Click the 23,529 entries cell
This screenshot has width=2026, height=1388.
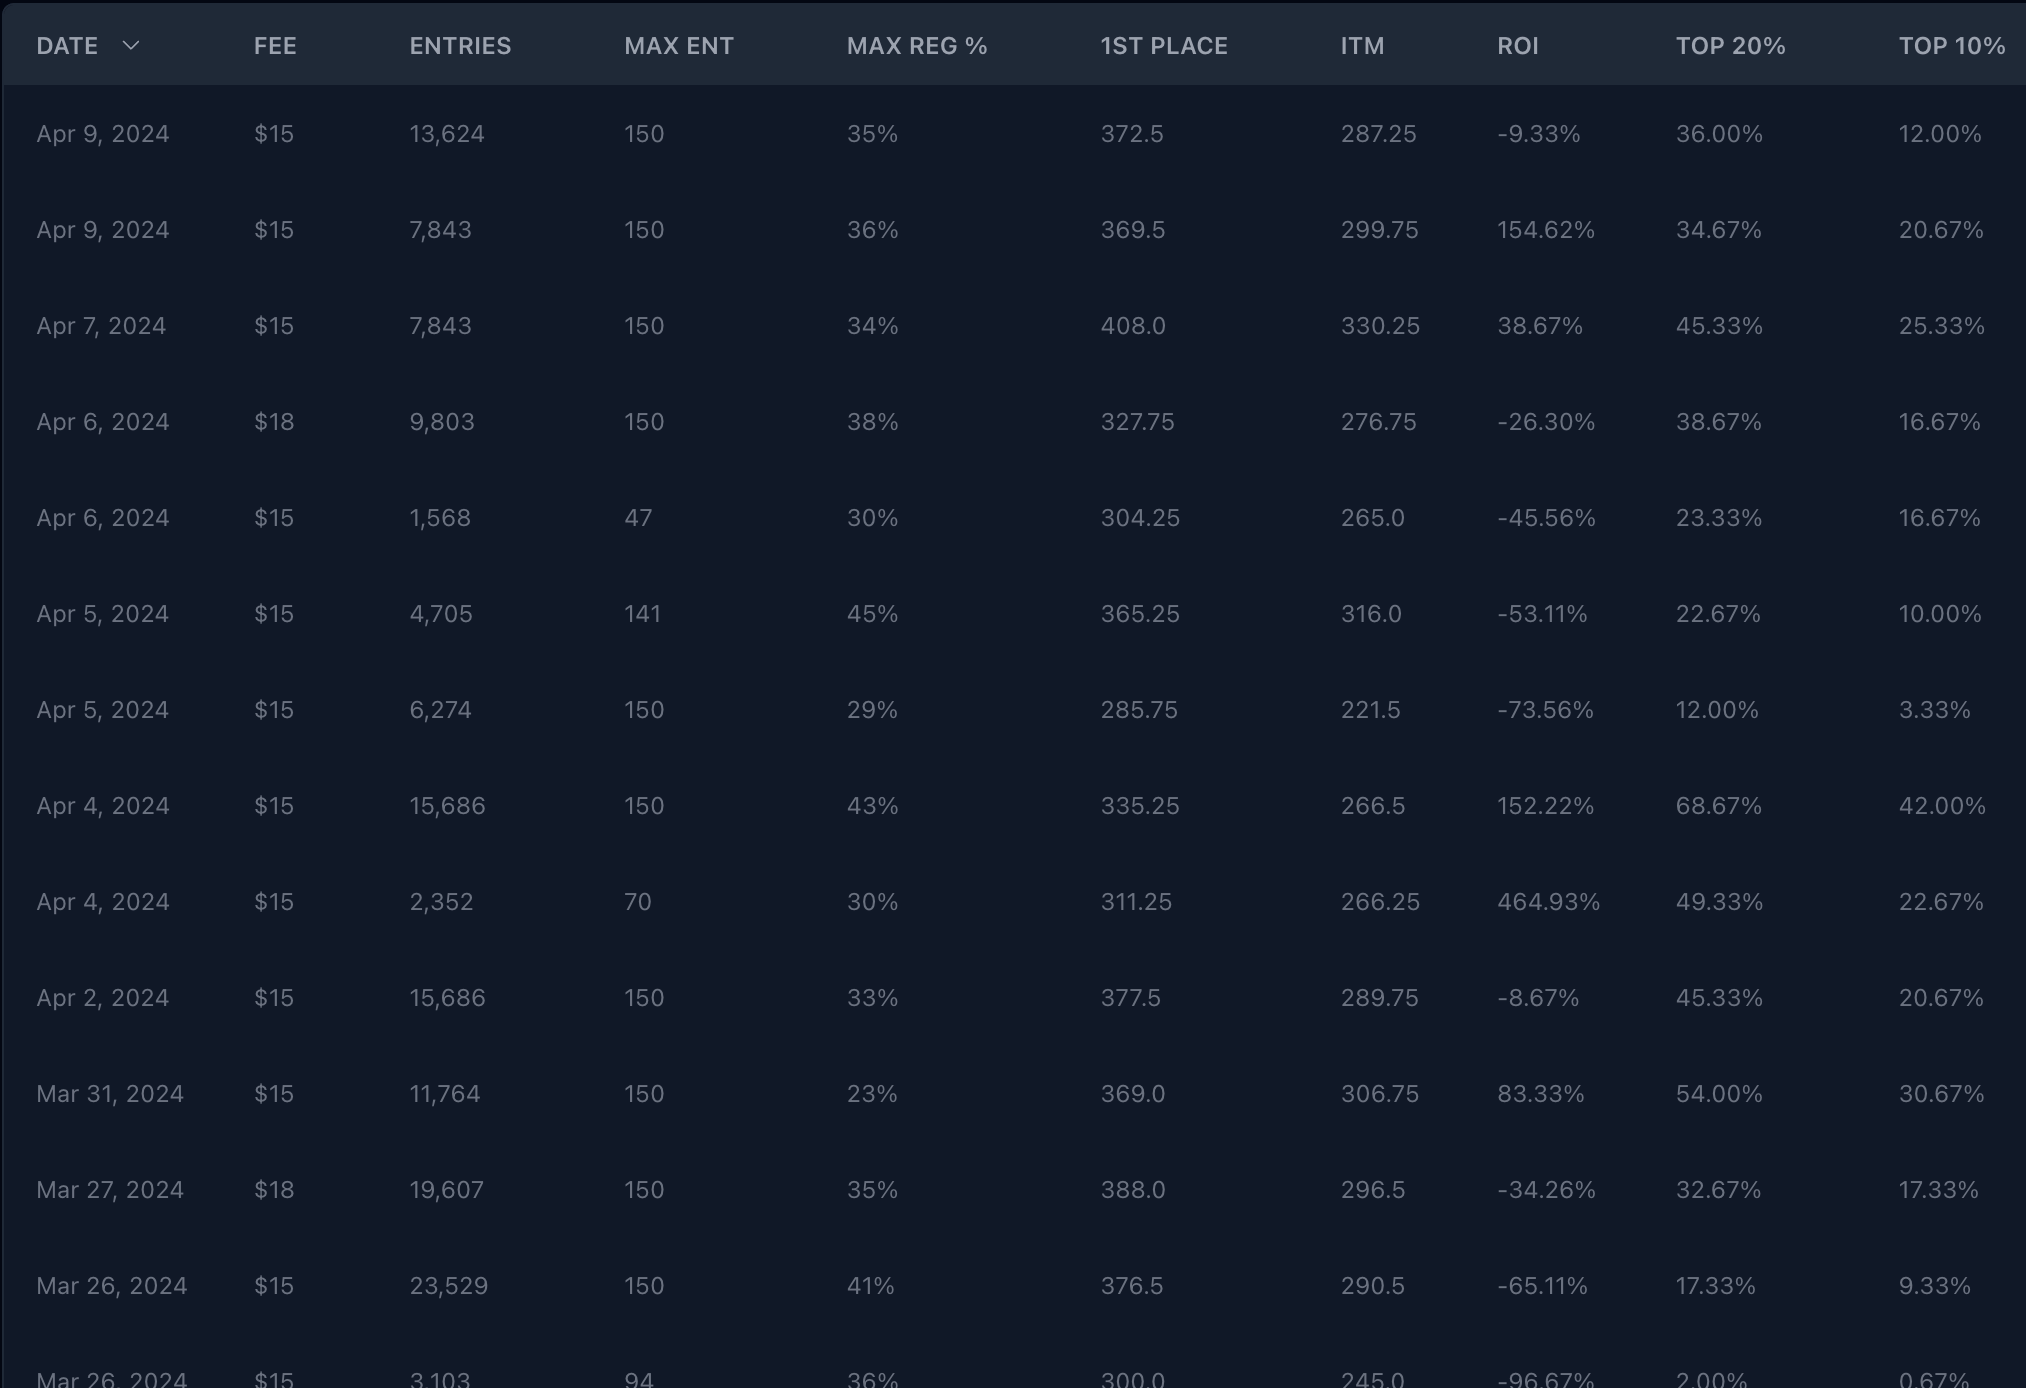[x=449, y=1286]
